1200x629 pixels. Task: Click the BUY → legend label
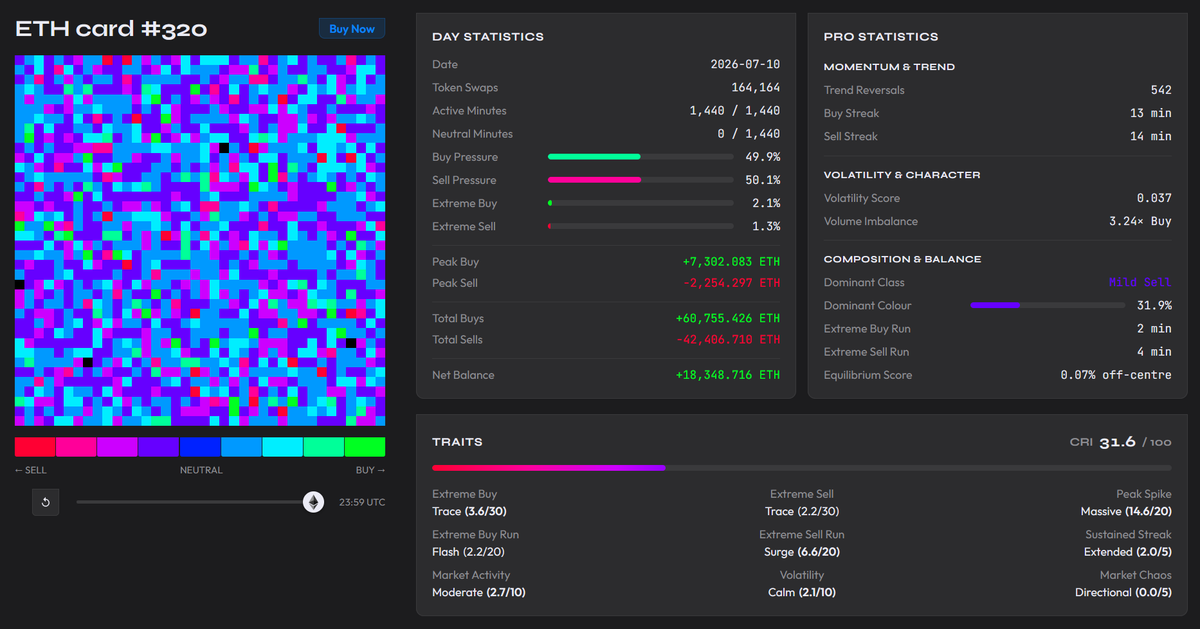(370, 470)
